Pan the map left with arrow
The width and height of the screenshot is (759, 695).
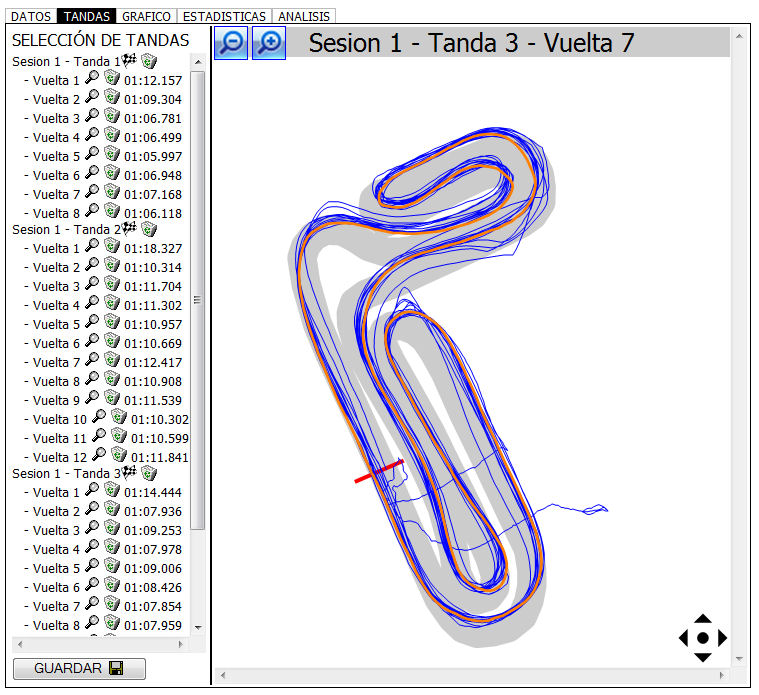coord(683,638)
